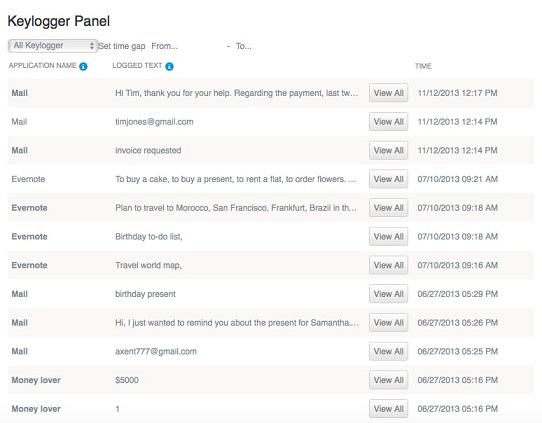Image resolution: width=542 pixels, height=423 pixels.
Task: View All for Samantha present reminder entry
Action: pyautogui.click(x=389, y=322)
